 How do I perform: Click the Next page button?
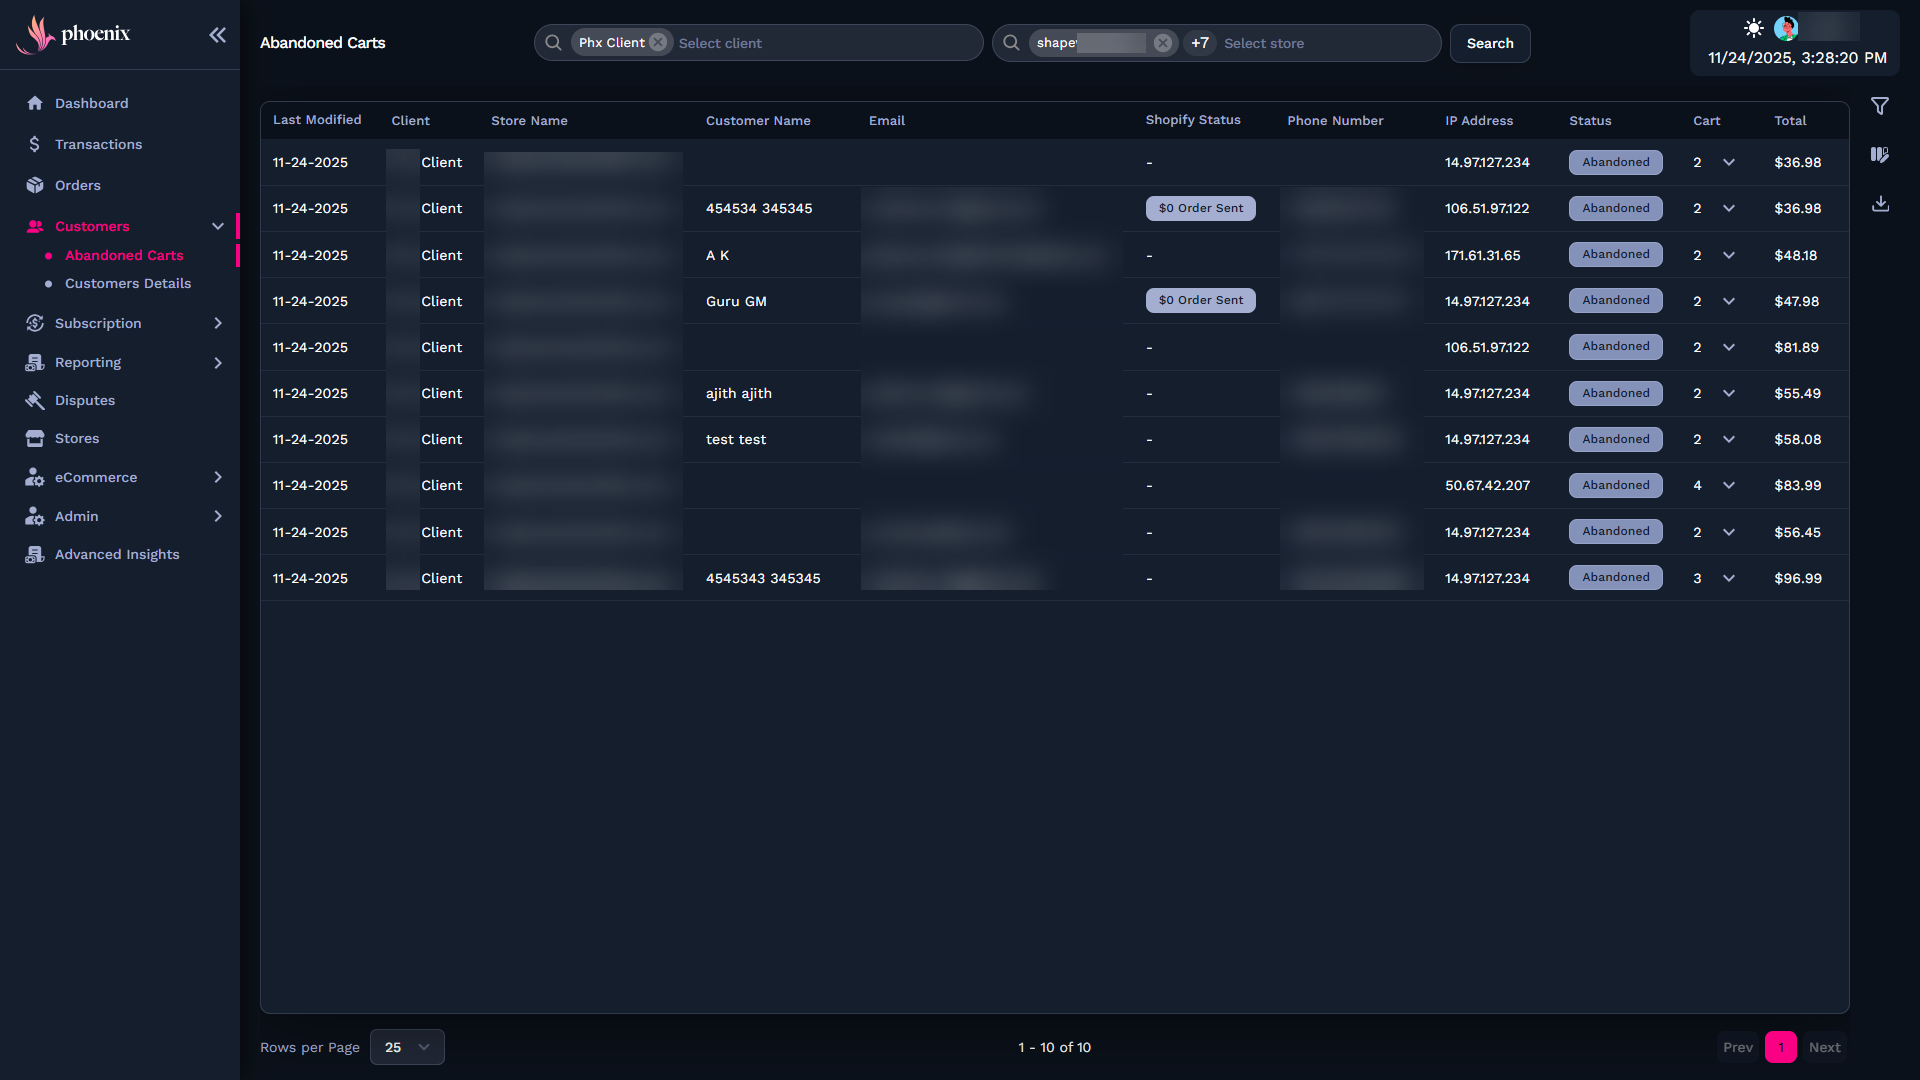click(1824, 1047)
